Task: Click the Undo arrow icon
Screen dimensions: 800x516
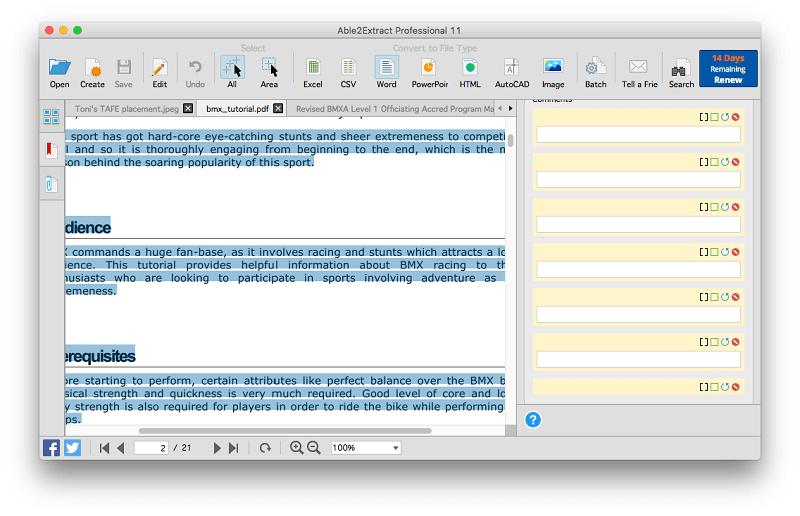Action: (195, 72)
